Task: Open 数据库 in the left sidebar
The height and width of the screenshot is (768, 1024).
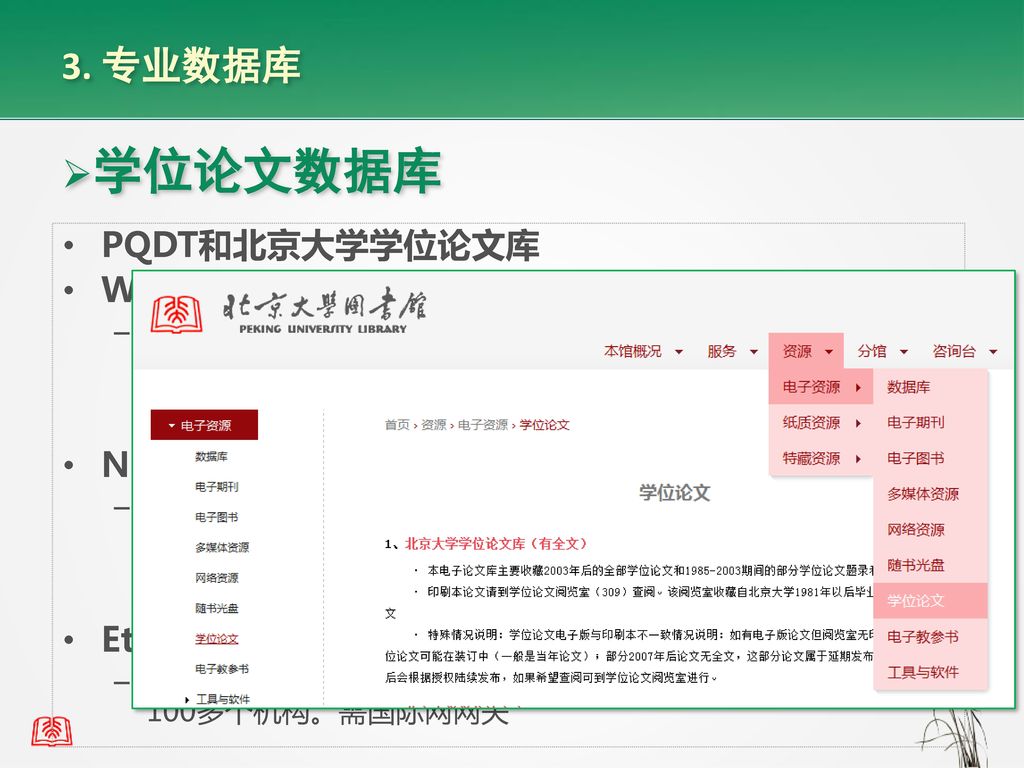Action: tap(212, 456)
